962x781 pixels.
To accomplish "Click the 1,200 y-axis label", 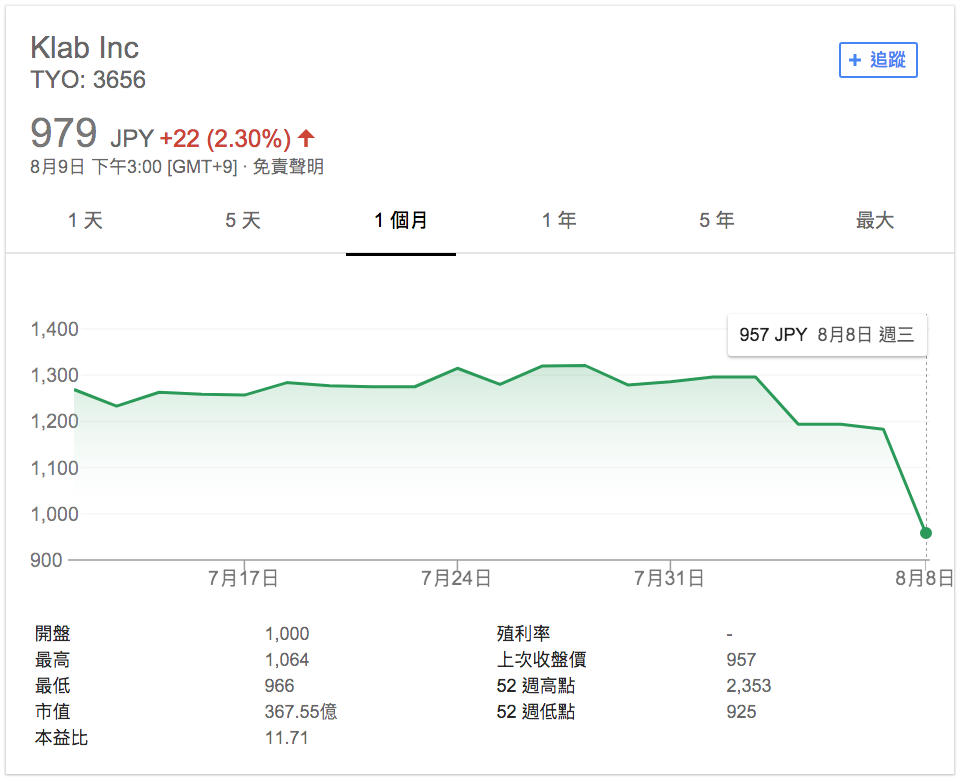I will pos(55,421).
